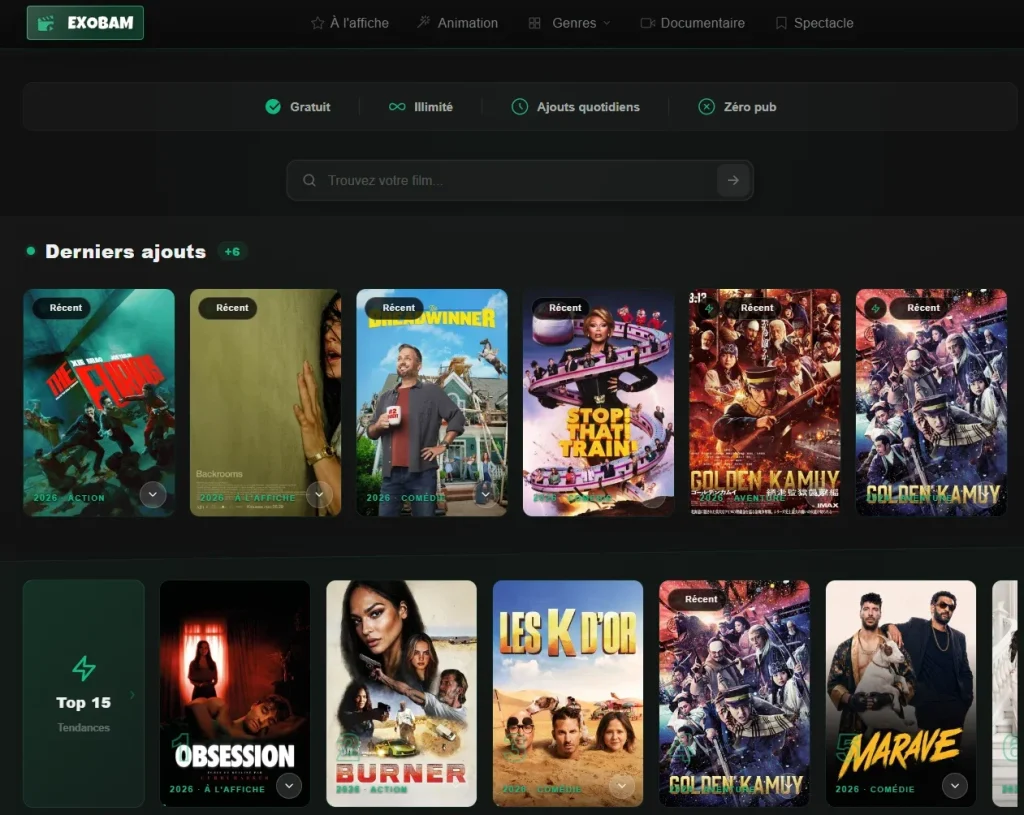Click the Zéro pub circled-x badge

706,106
